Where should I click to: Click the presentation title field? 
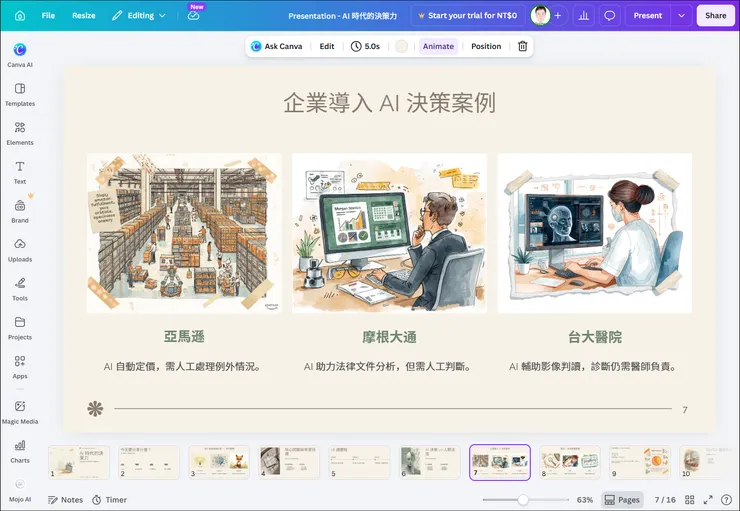tap(343, 16)
